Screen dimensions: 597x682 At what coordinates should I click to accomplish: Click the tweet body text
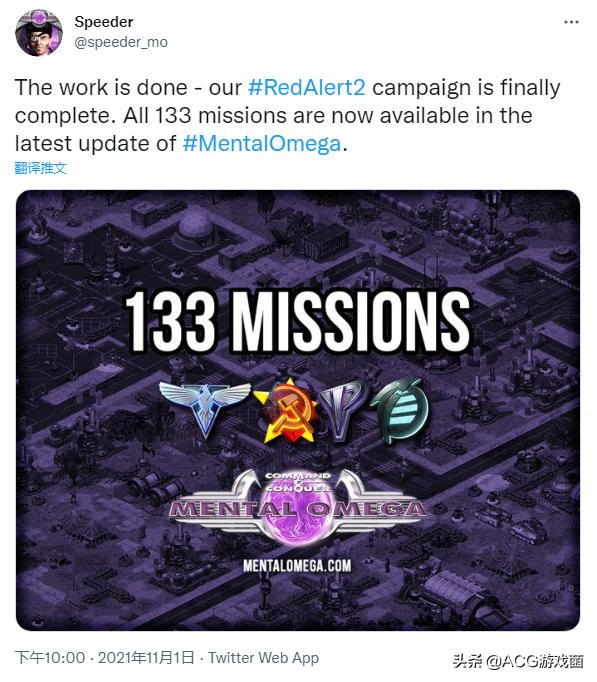(x=287, y=116)
